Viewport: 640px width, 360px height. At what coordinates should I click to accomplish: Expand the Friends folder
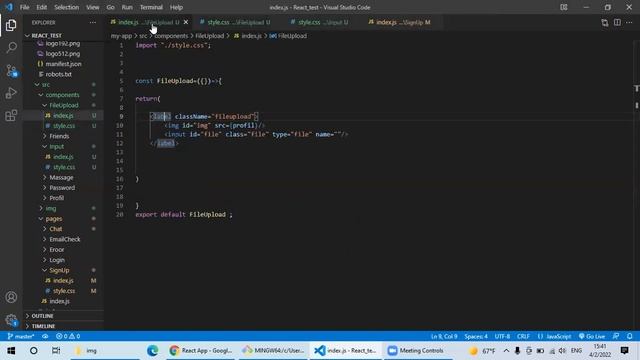[59, 136]
